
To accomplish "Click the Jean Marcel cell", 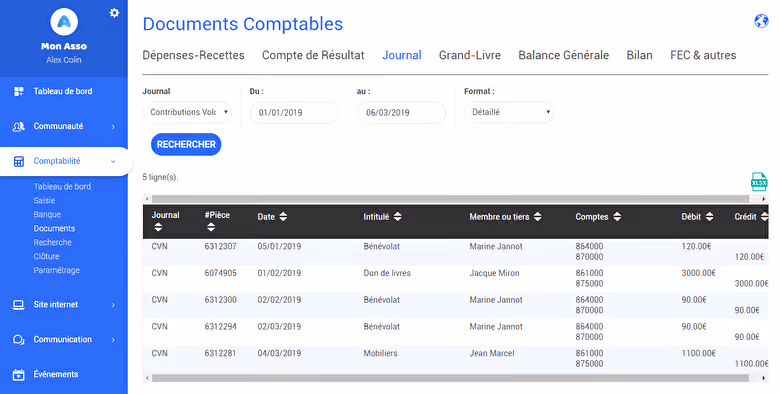I will point(492,353).
